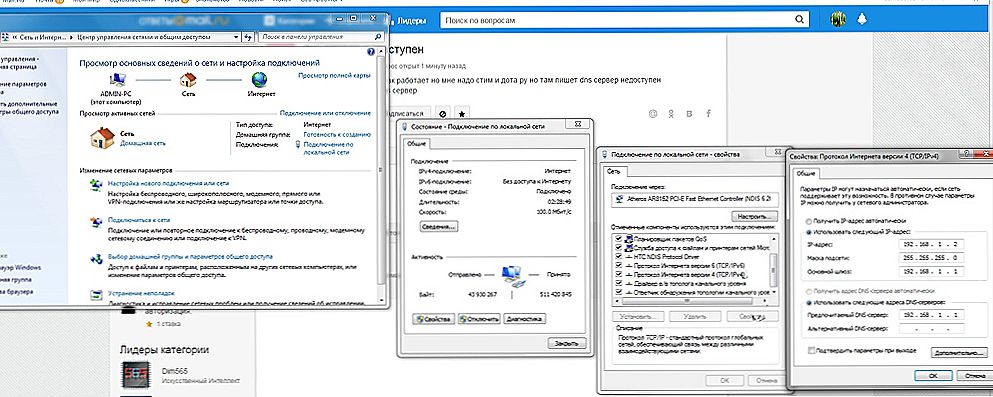Click the Atheros network adapter icon
This screenshot has height=397, width=993.
pyautogui.click(x=619, y=199)
